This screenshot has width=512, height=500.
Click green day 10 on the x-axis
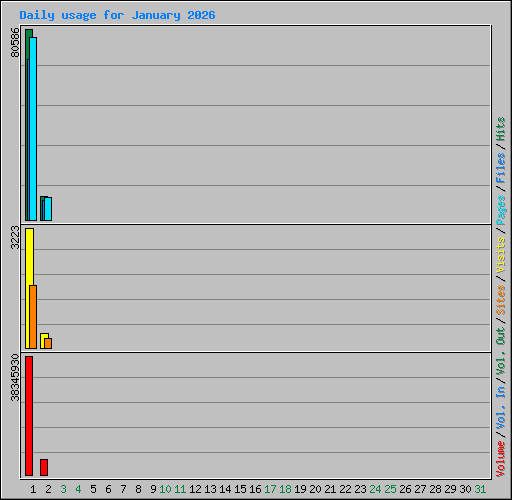(x=165, y=489)
